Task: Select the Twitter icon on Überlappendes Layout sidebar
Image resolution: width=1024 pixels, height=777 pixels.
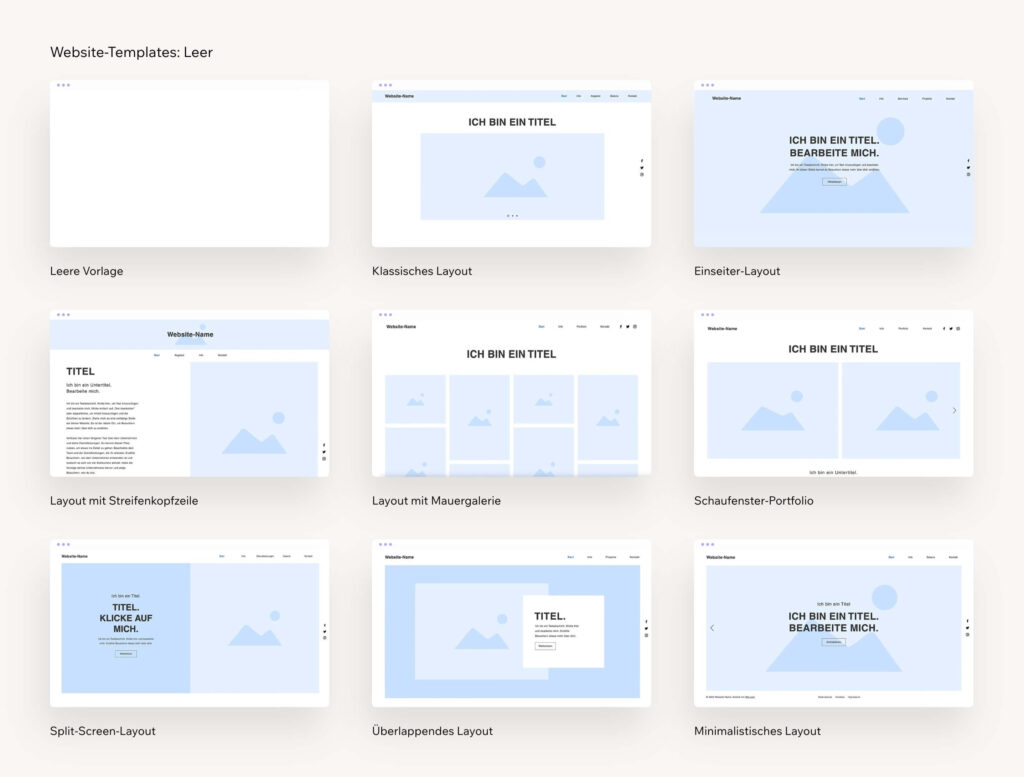Action: (x=646, y=628)
